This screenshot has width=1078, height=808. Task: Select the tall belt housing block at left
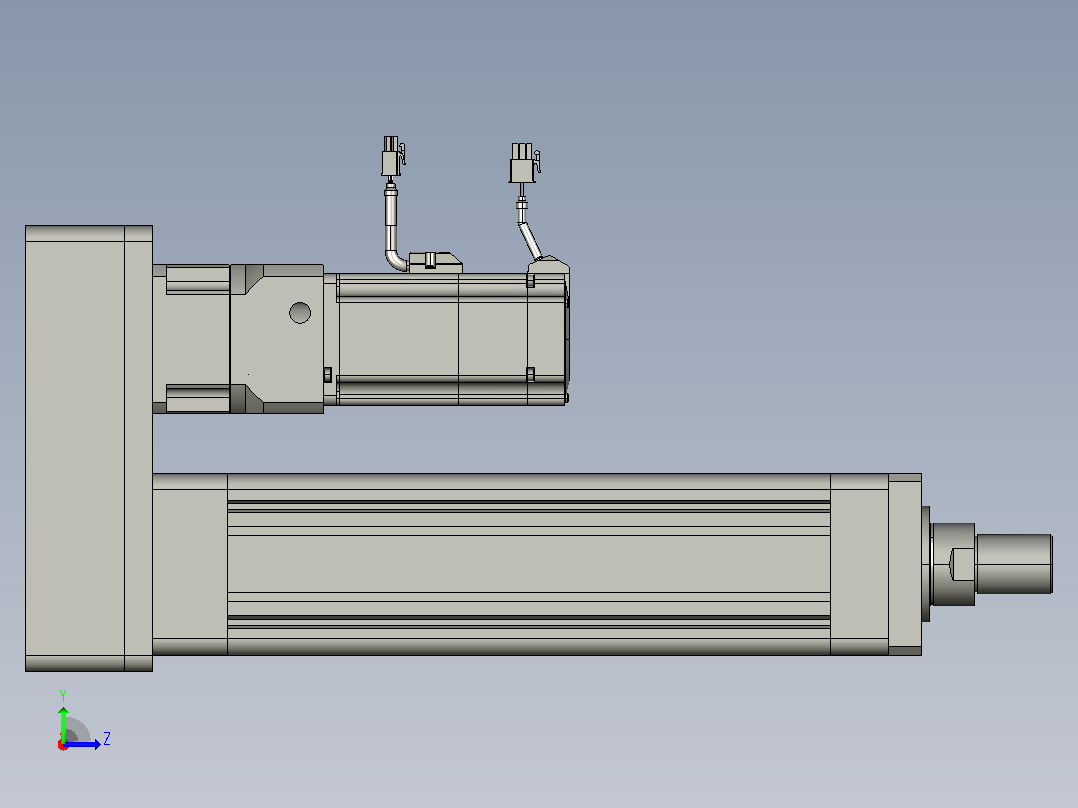click(x=89, y=448)
